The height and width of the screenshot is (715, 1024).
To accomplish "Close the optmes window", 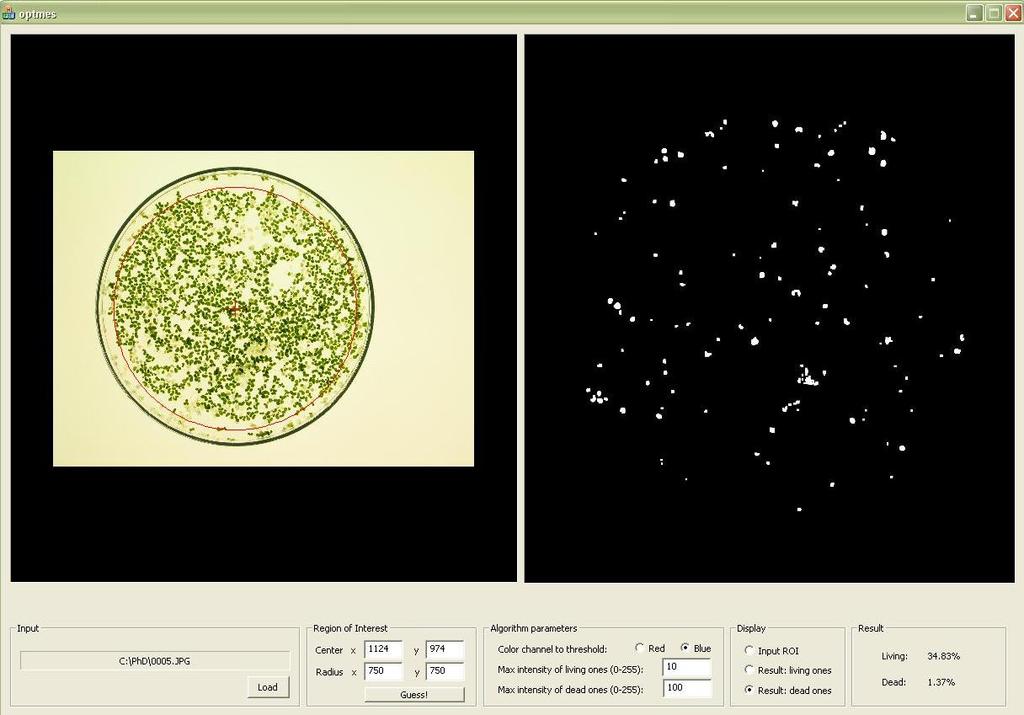I will (x=1013, y=13).
